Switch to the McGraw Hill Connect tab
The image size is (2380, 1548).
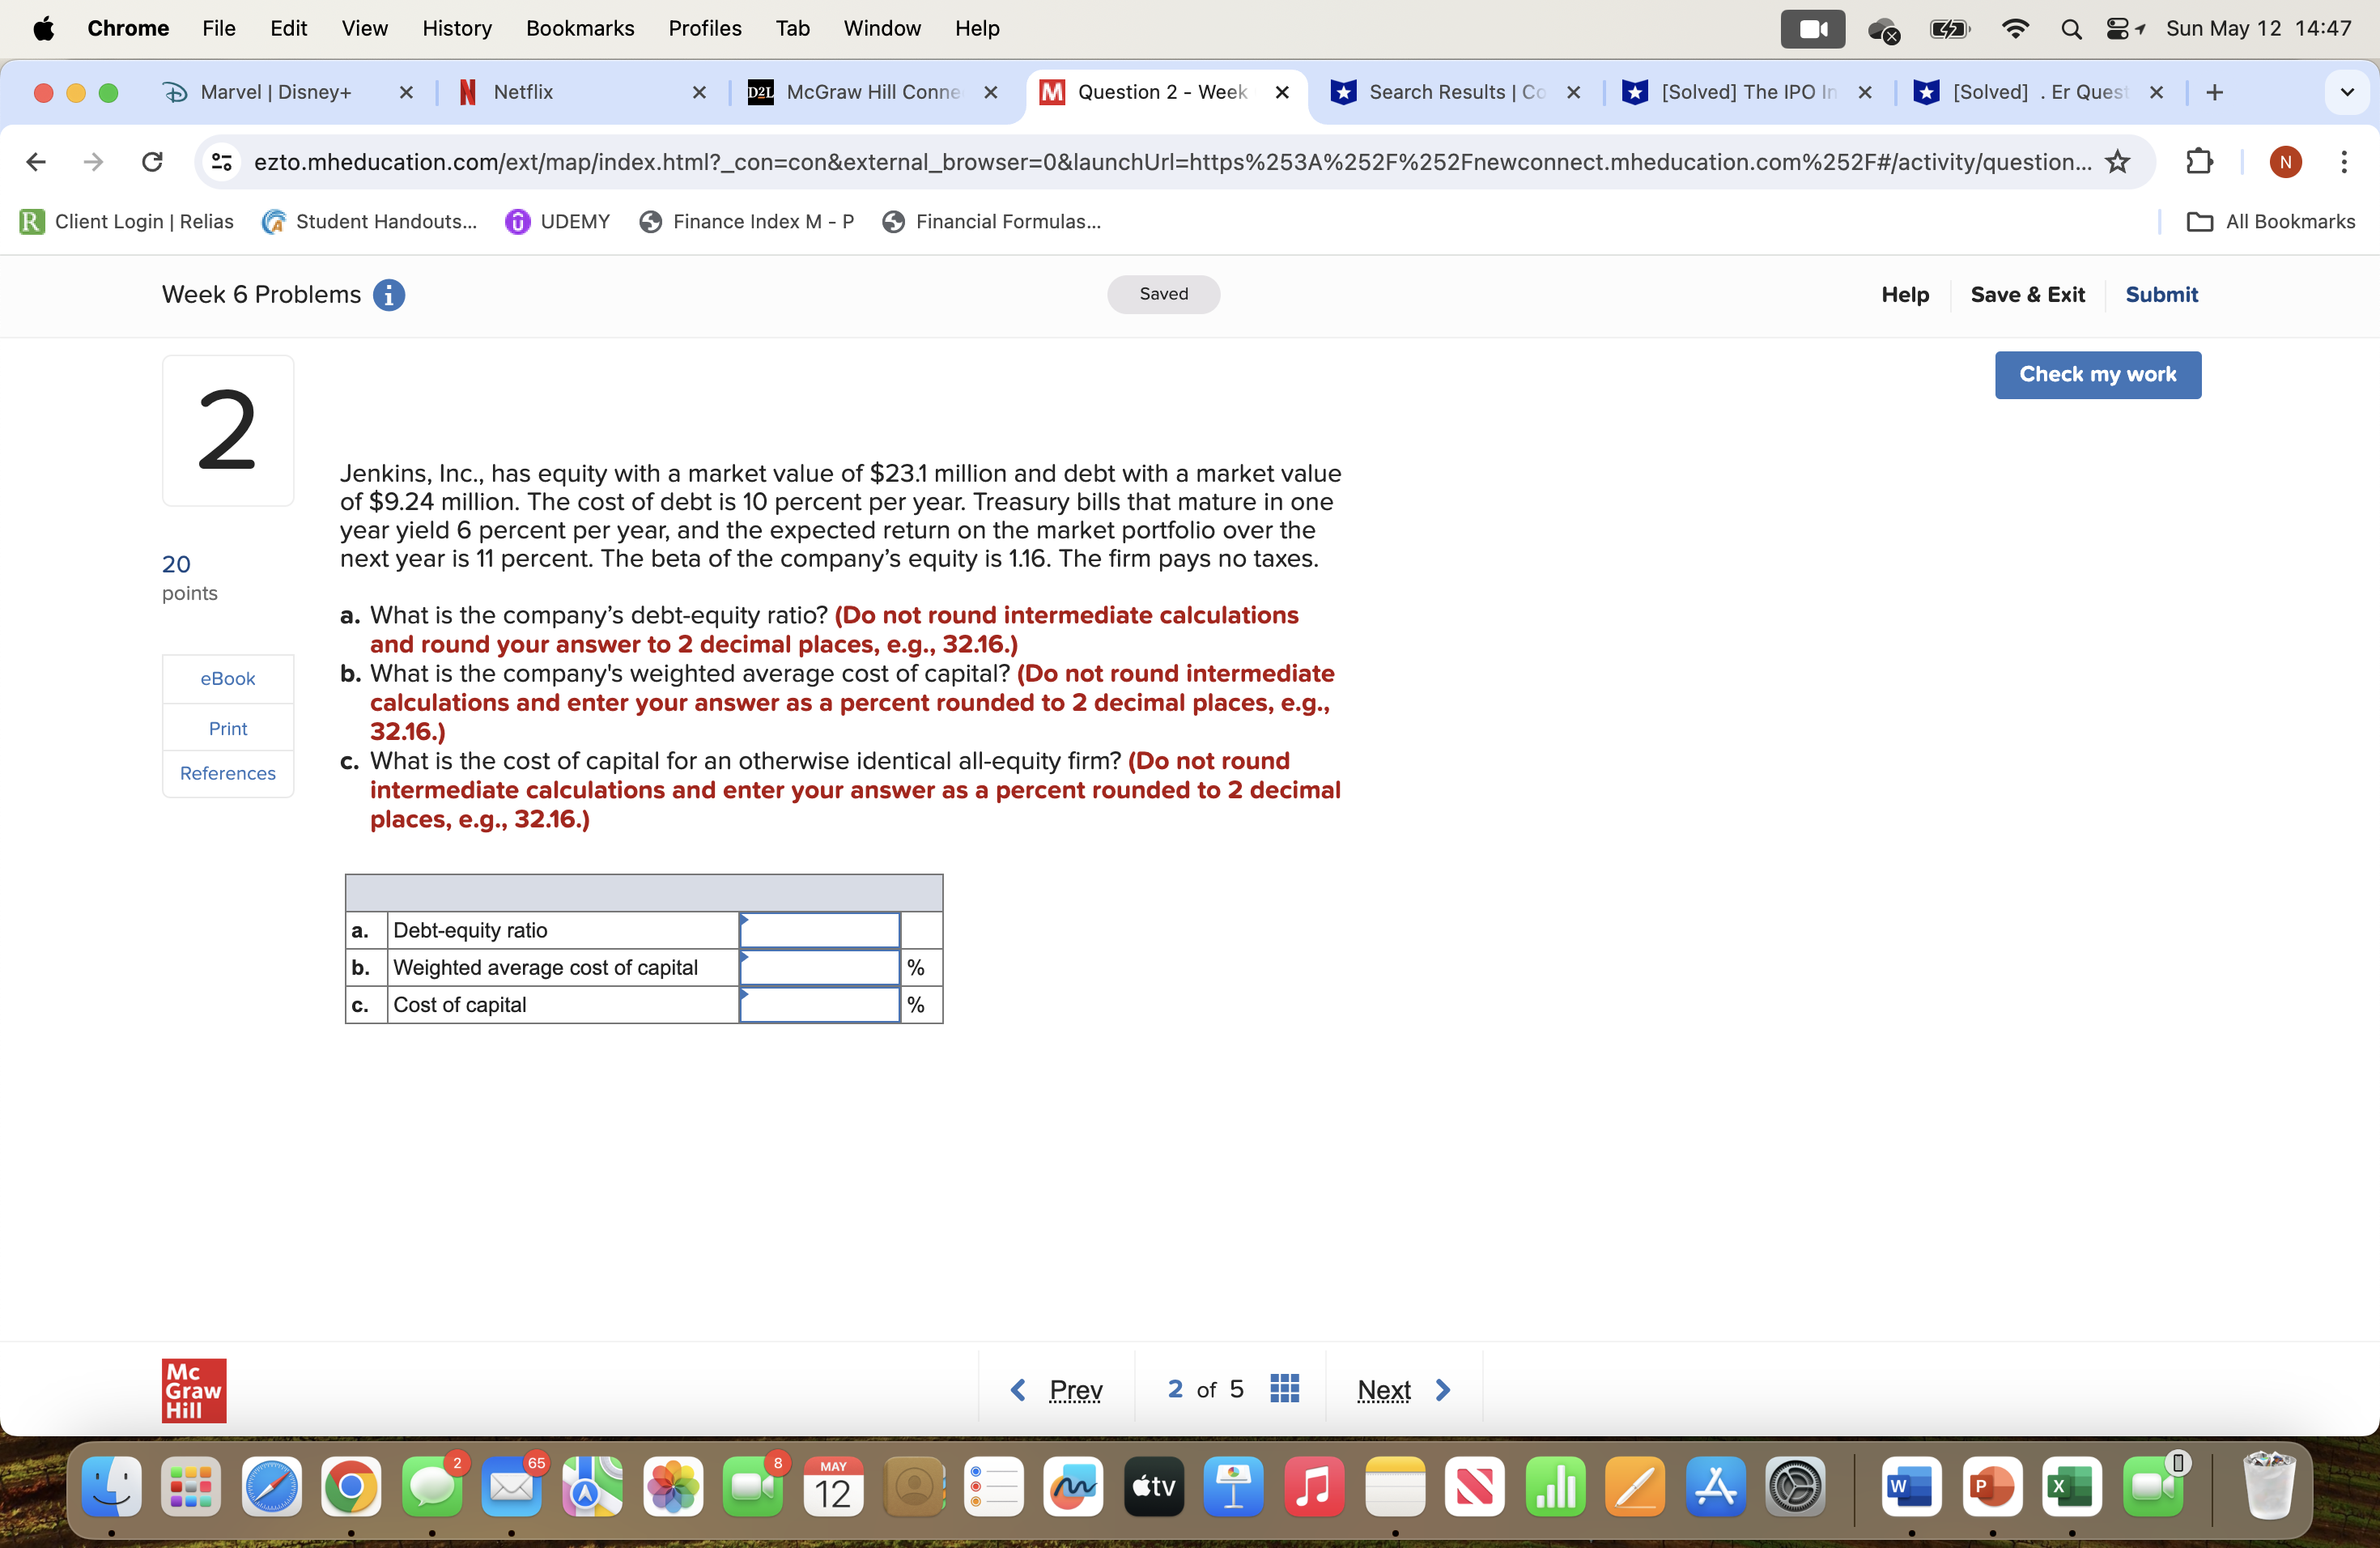pyautogui.click(x=872, y=92)
